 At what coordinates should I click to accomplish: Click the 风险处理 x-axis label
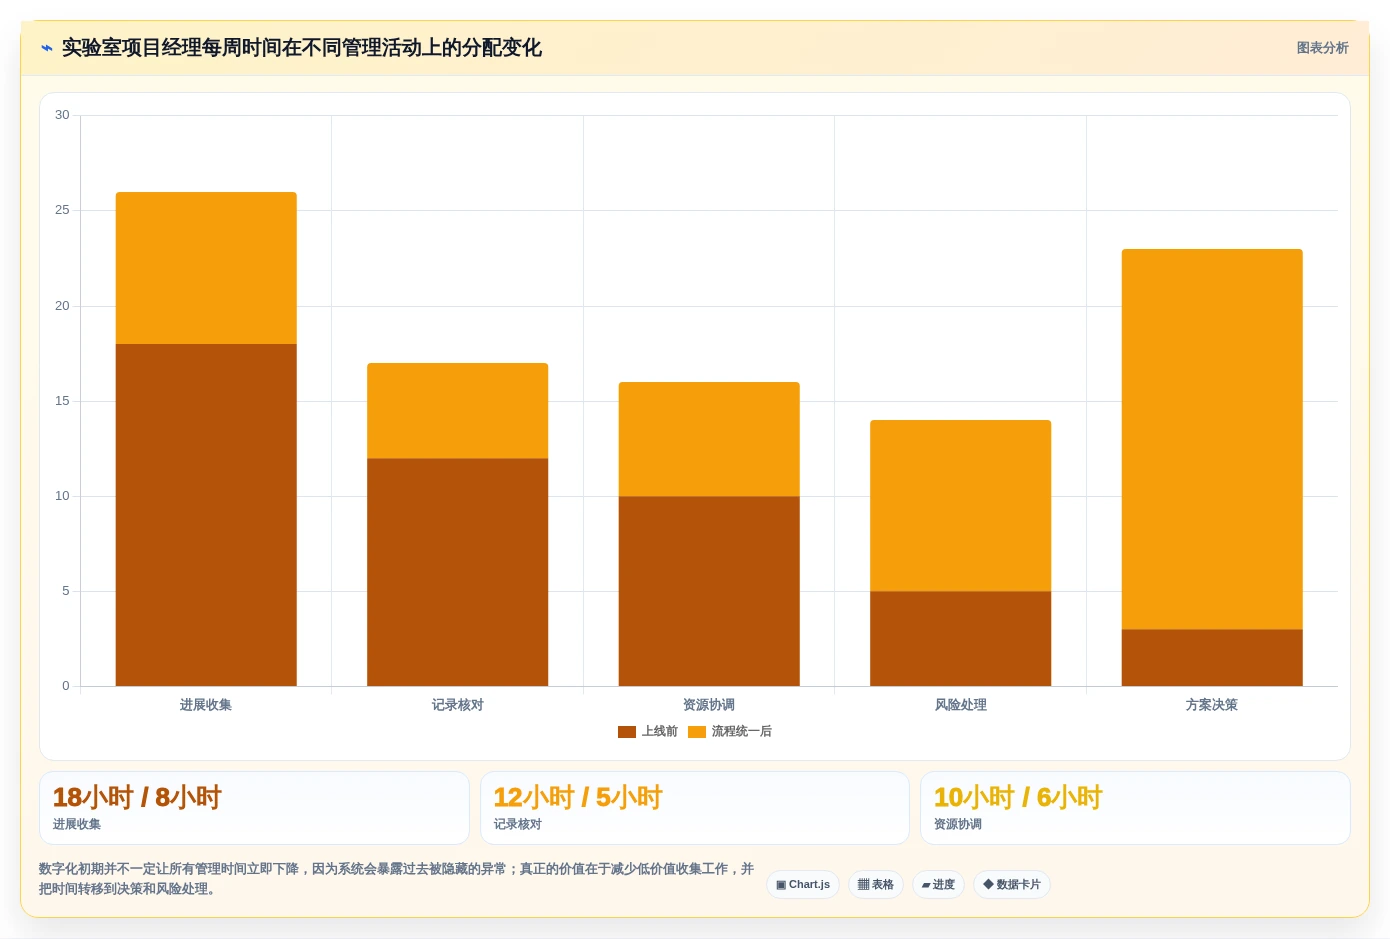(x=961, y=705)
